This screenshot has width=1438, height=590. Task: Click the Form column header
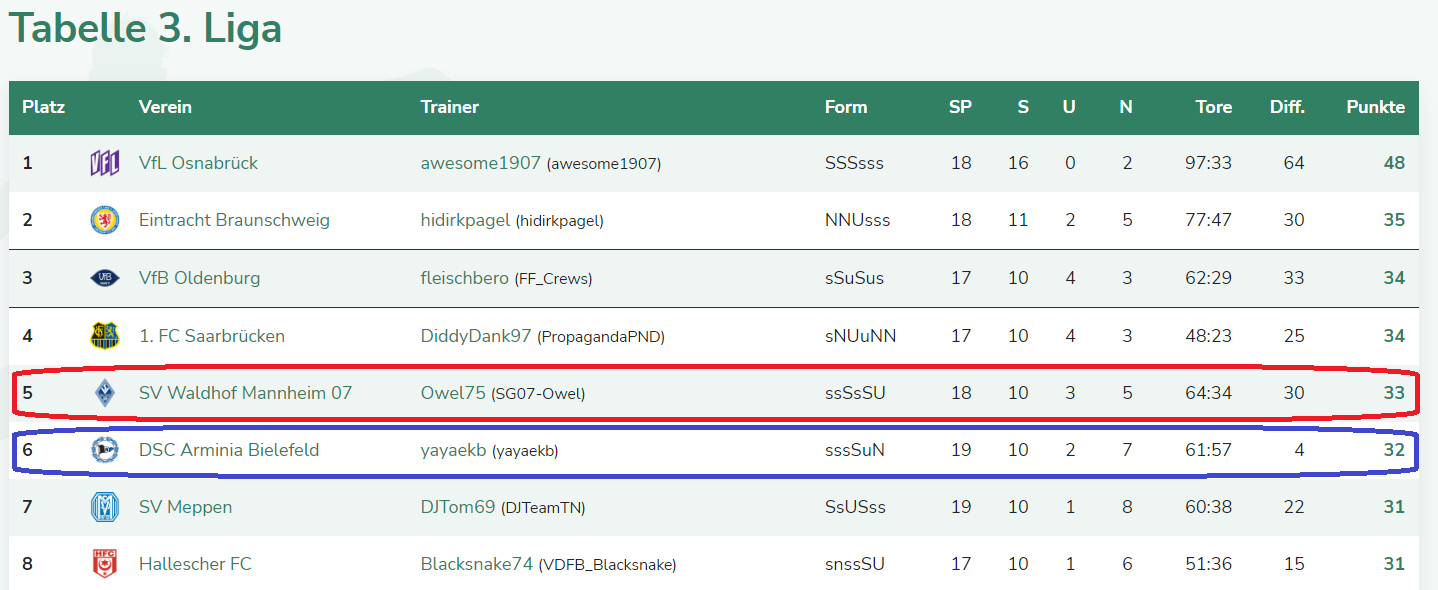pyautogui.click(x=846, y=107)
